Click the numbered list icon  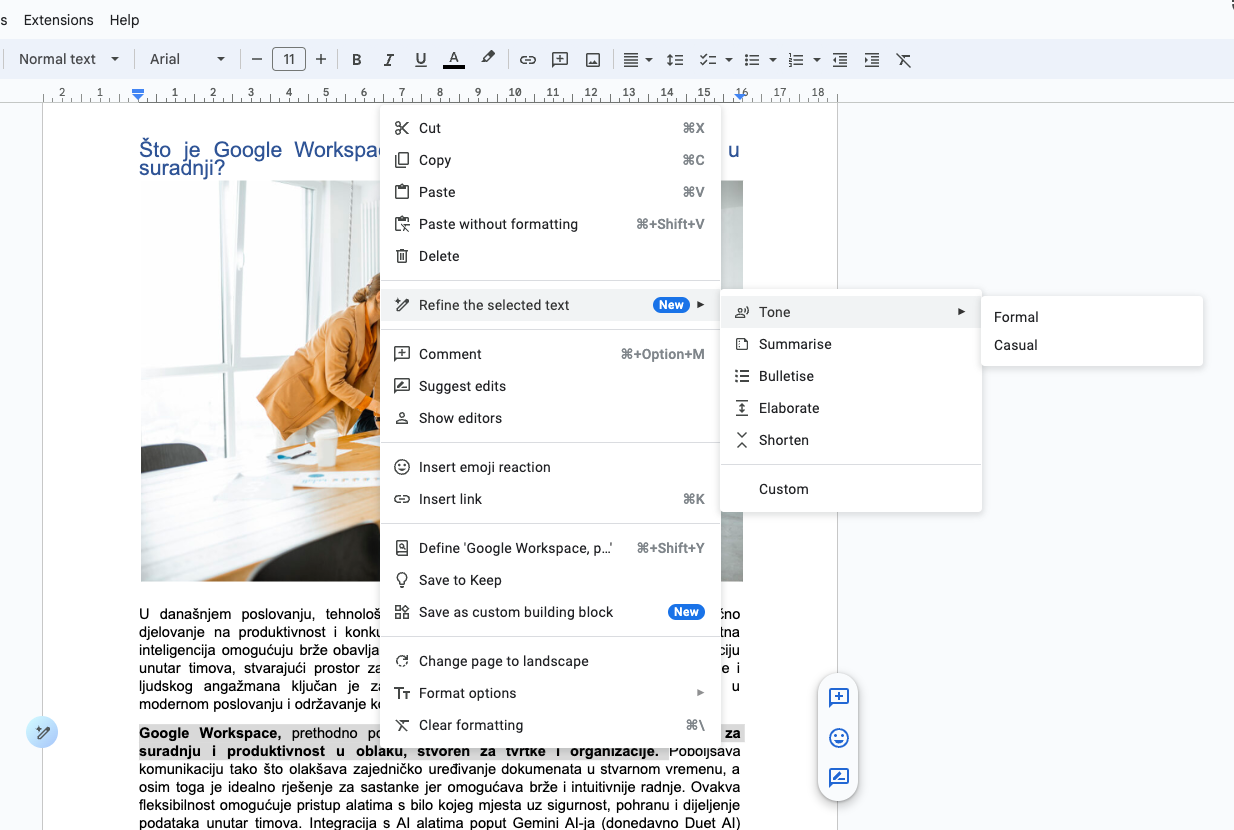pos(796,60)
